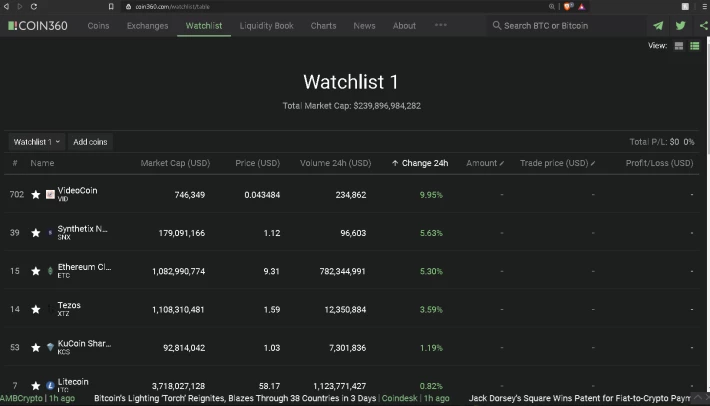Click the Total Market Cap text
The width and height of the screenshot is (710, 406).
coord(352,105)
